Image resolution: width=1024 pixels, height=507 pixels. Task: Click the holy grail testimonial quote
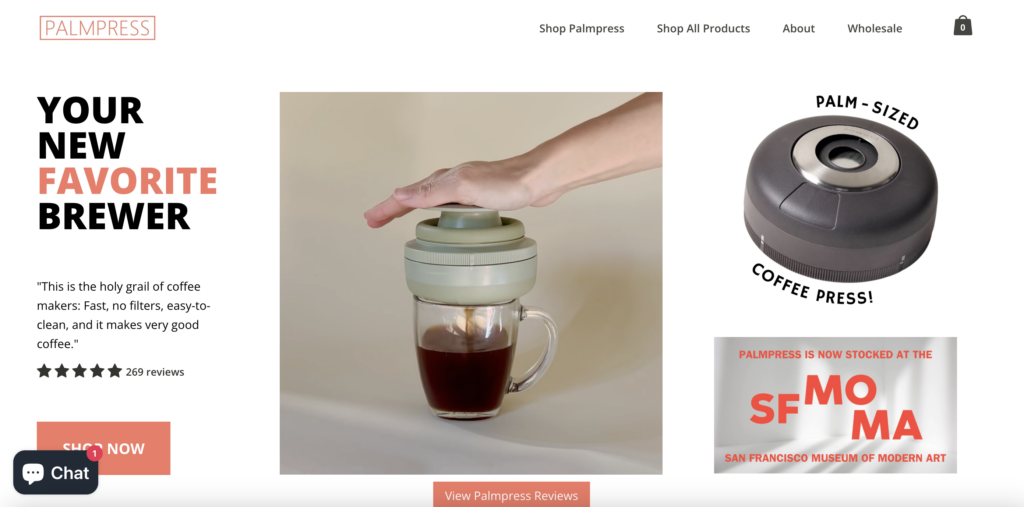tap(124, 315)
